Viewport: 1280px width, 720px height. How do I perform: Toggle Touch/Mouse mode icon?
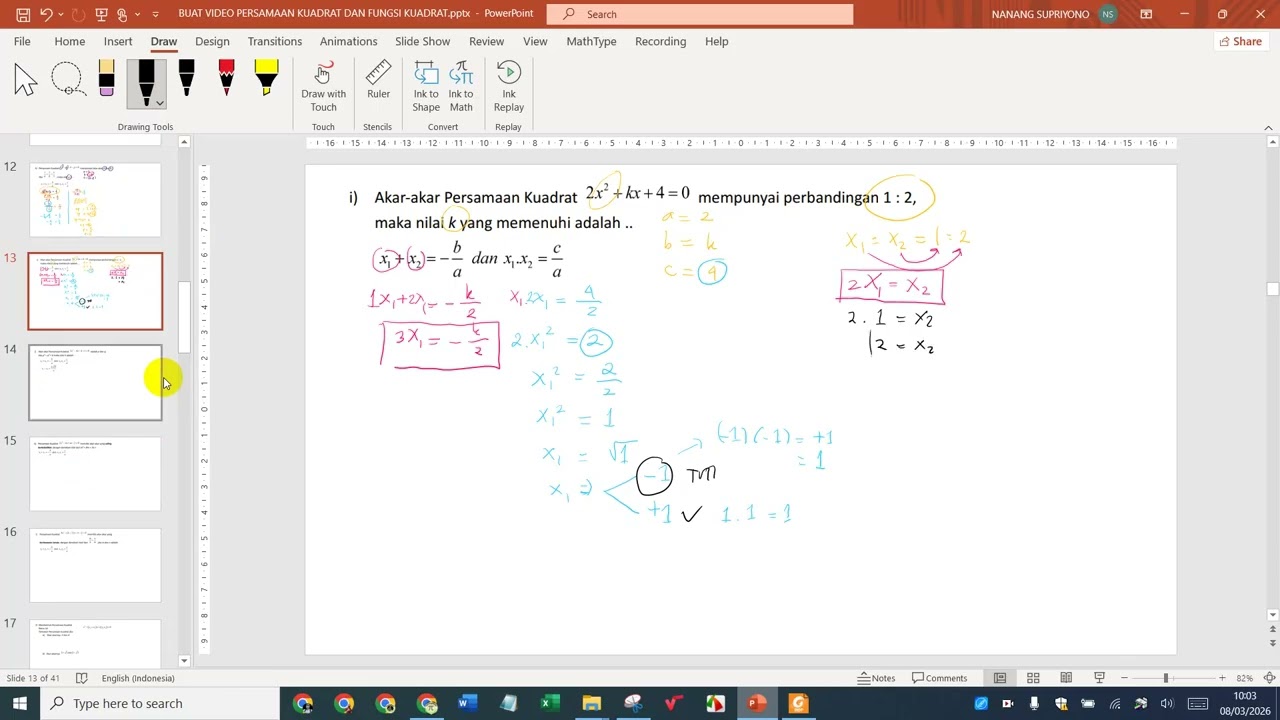click(122, 14)
